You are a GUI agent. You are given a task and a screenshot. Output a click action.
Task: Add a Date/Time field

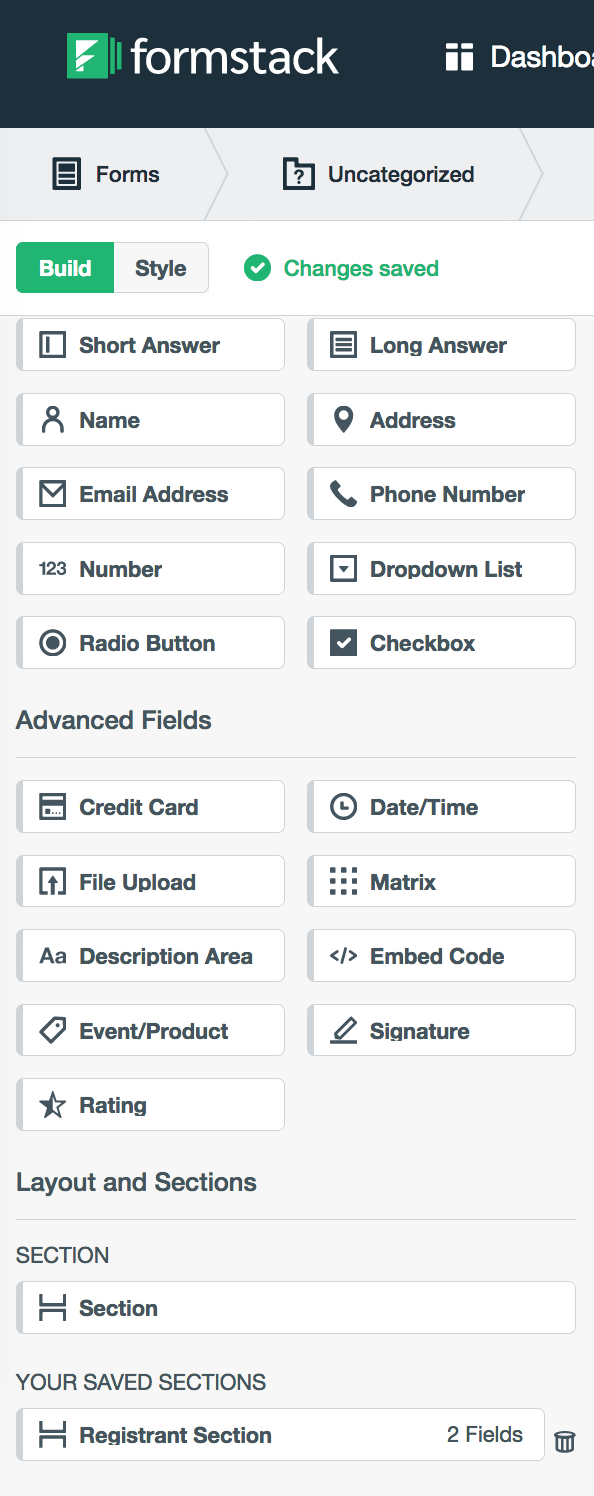coord(441,807)
